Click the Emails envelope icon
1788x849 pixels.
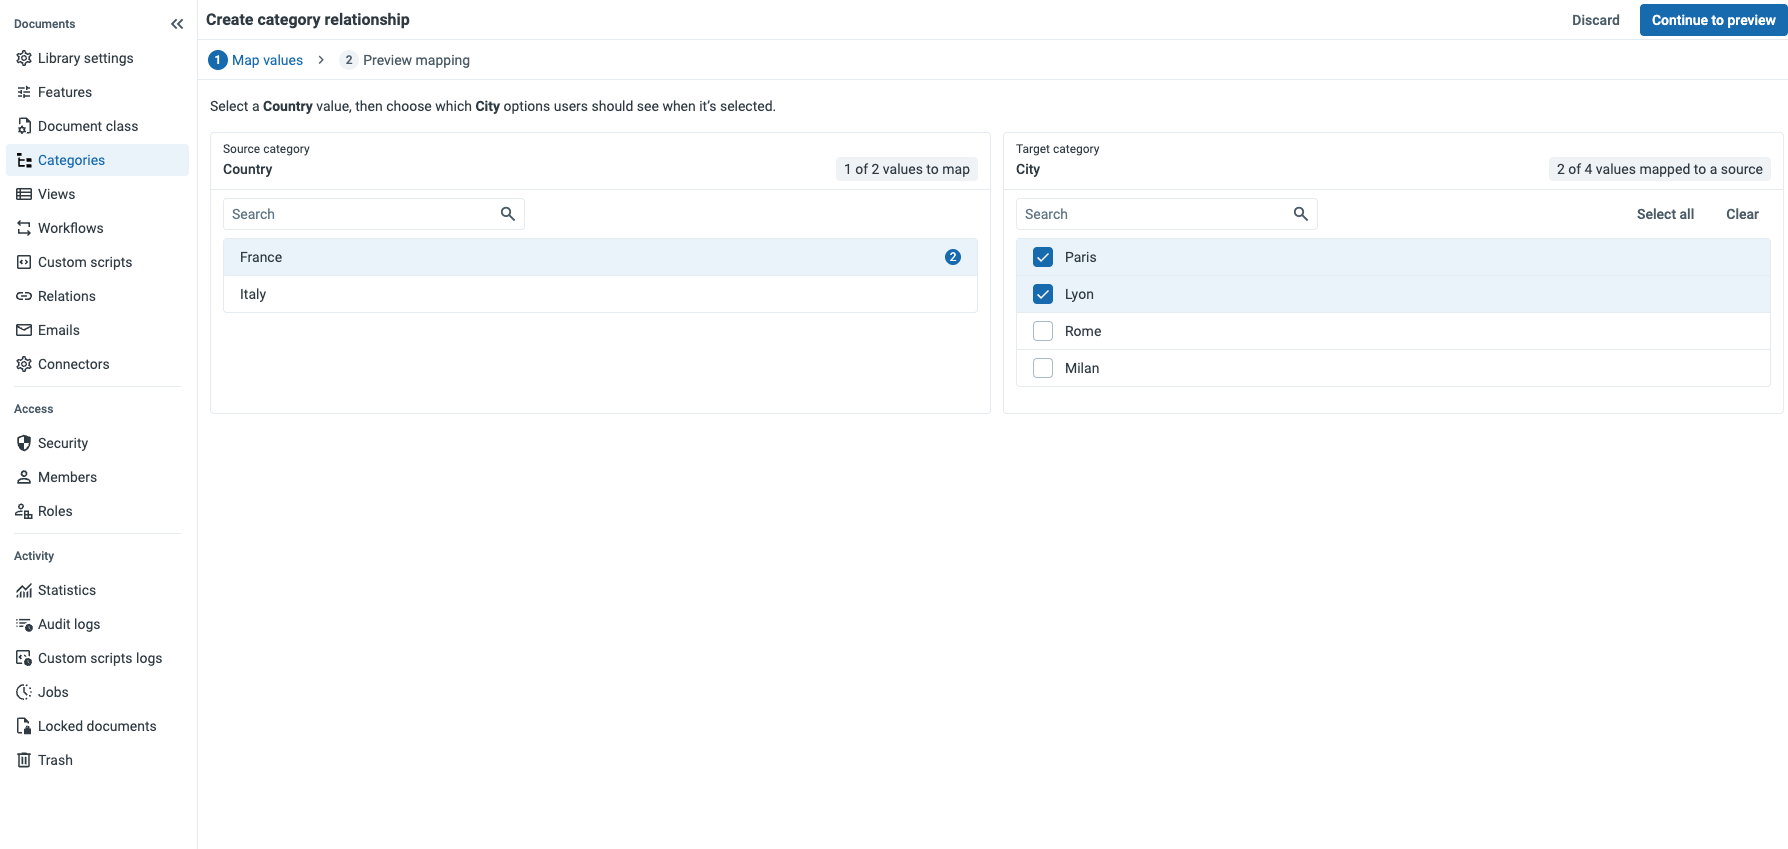24,330
